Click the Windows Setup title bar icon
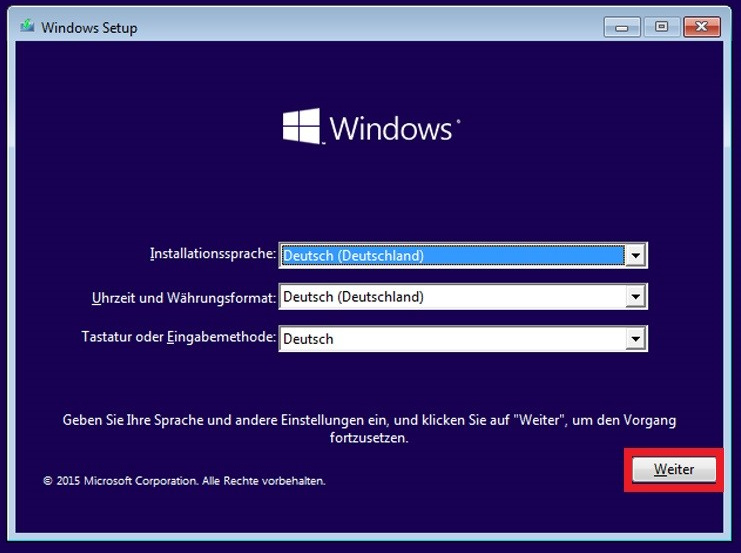The image size is (741, 553). [27, 26]
